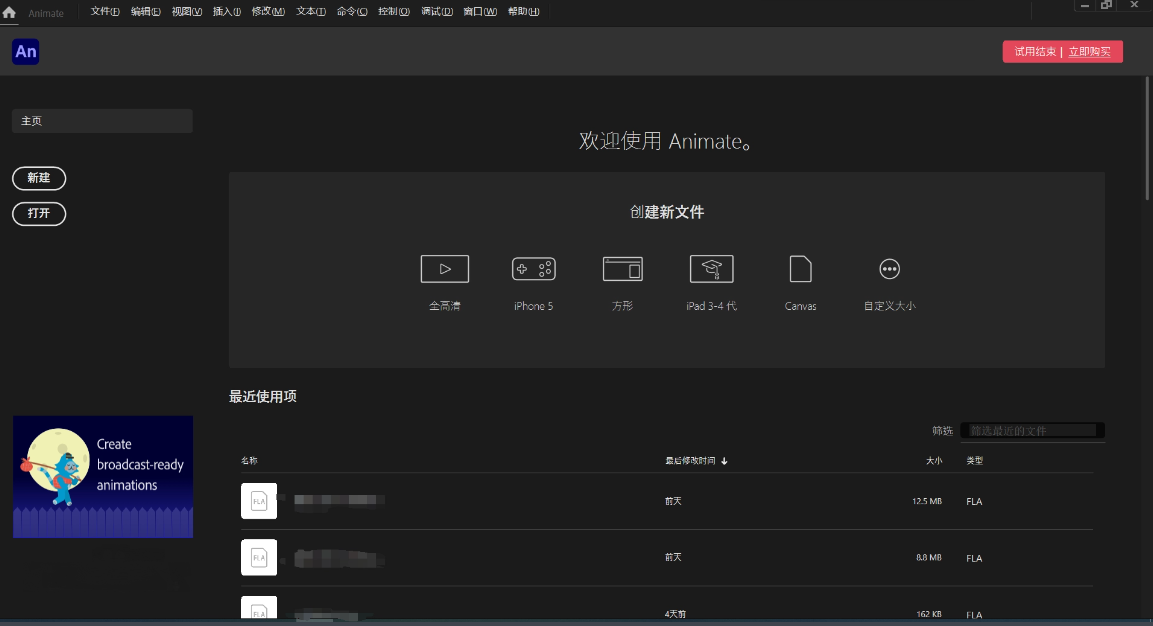The height and width of the screenshot is (626, 1153).
Task: Open the 162 KB FLA file icon
Action: (x=259, y=608)
